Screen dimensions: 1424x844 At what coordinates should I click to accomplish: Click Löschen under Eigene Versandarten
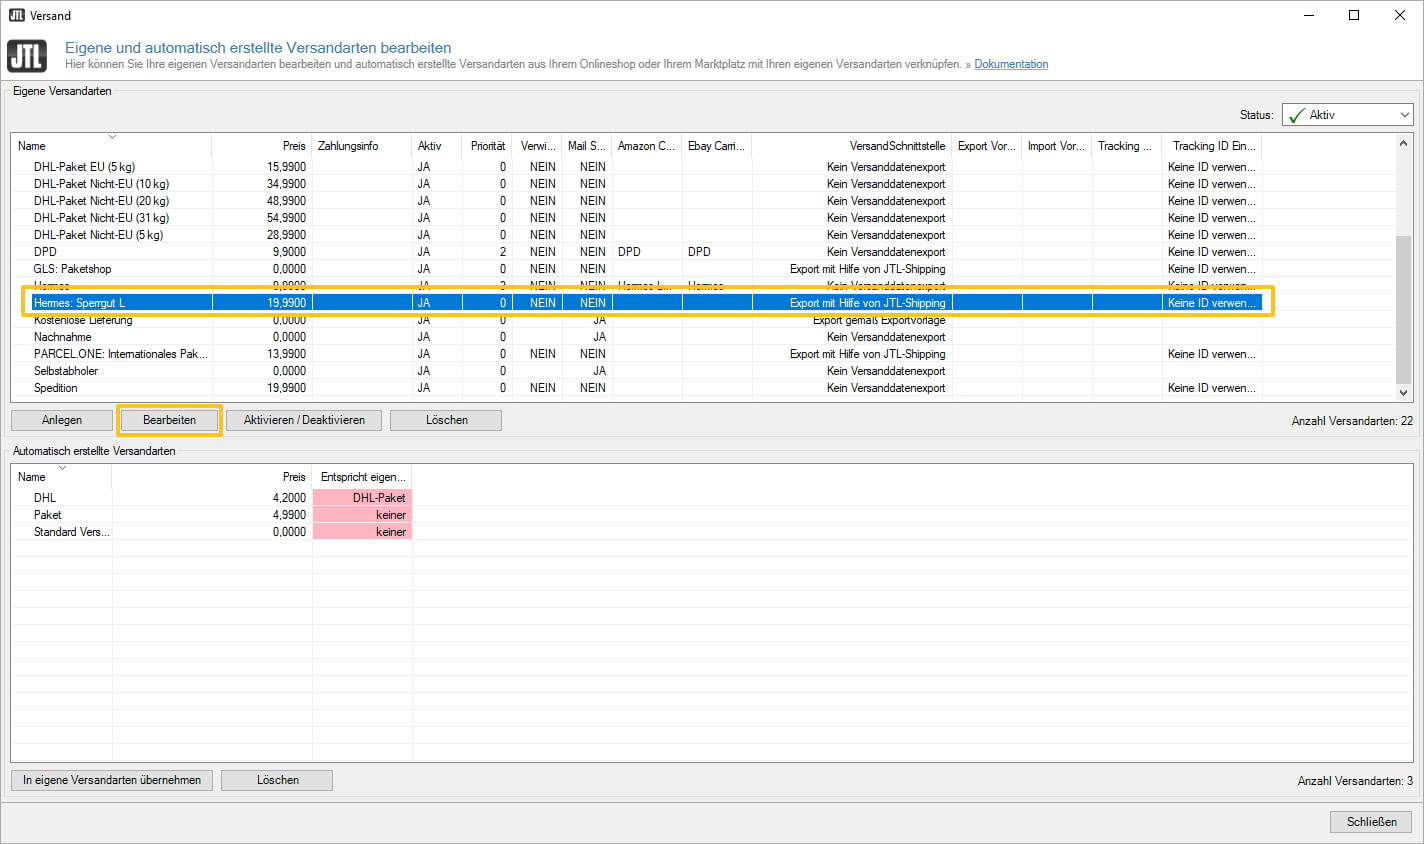[446, 420]
